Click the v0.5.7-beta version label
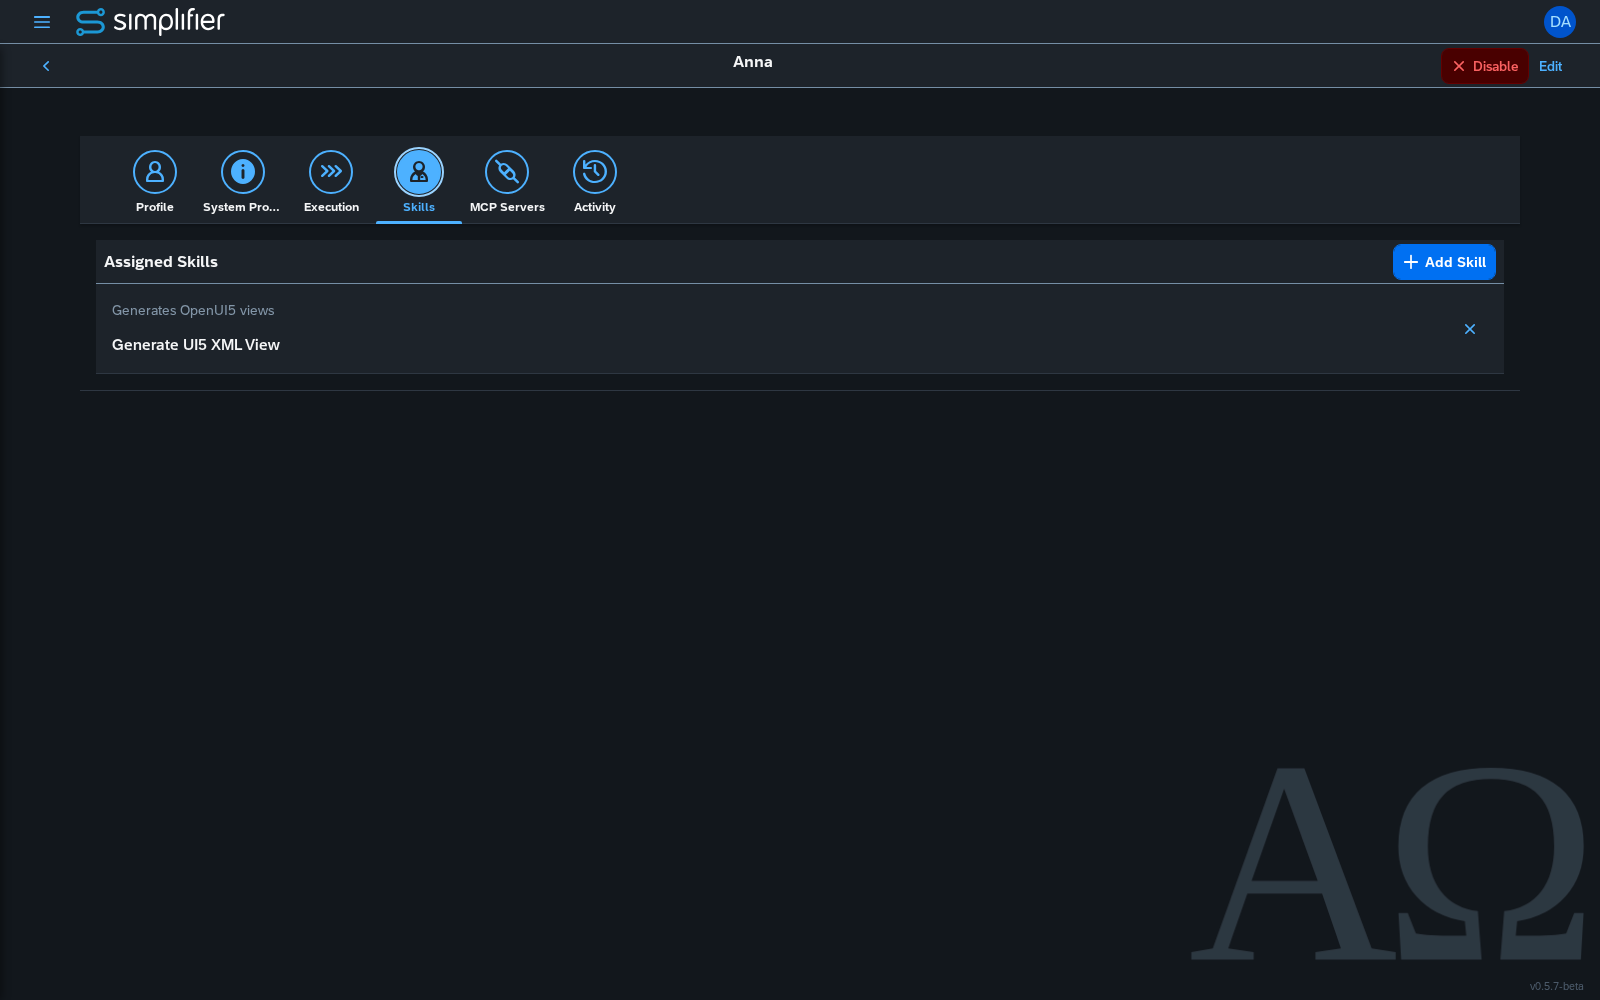 click(x=1556, y=986)
